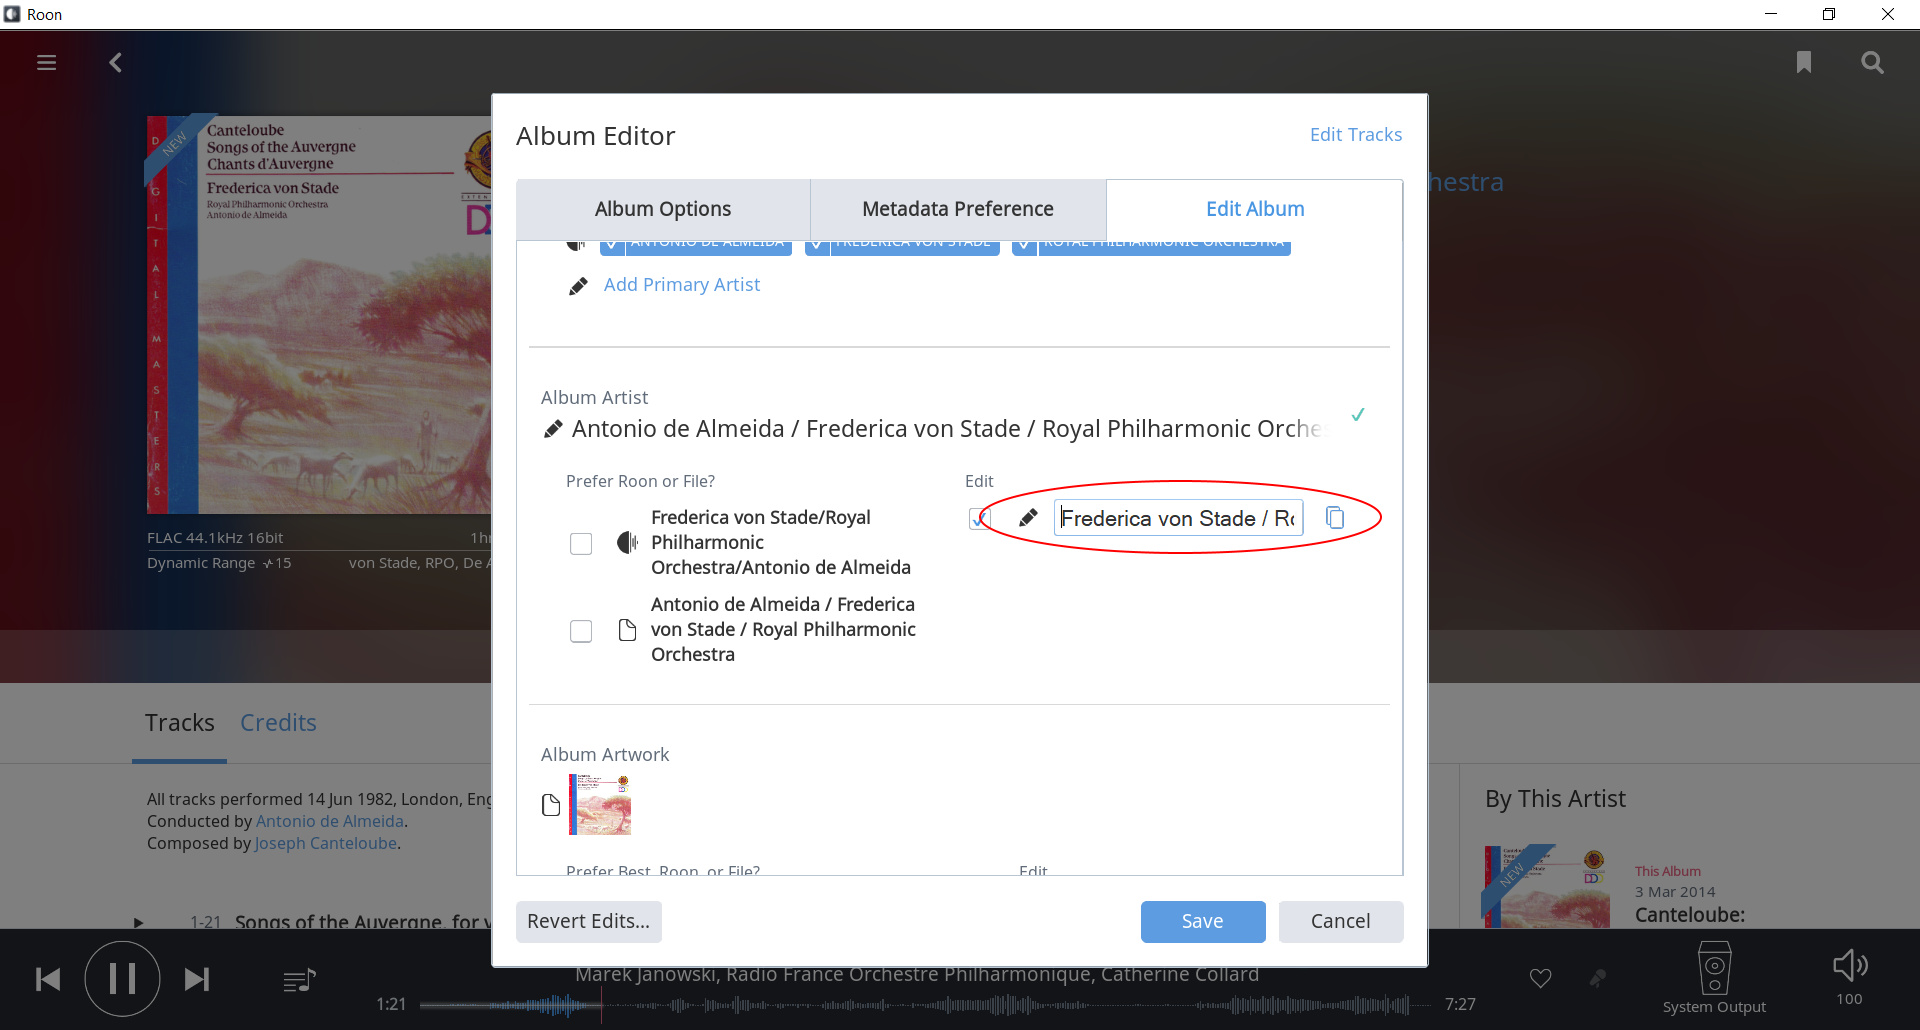Skip to the previous track
Viewport: 1920px width, 1030px height.
tap(48, 979)
